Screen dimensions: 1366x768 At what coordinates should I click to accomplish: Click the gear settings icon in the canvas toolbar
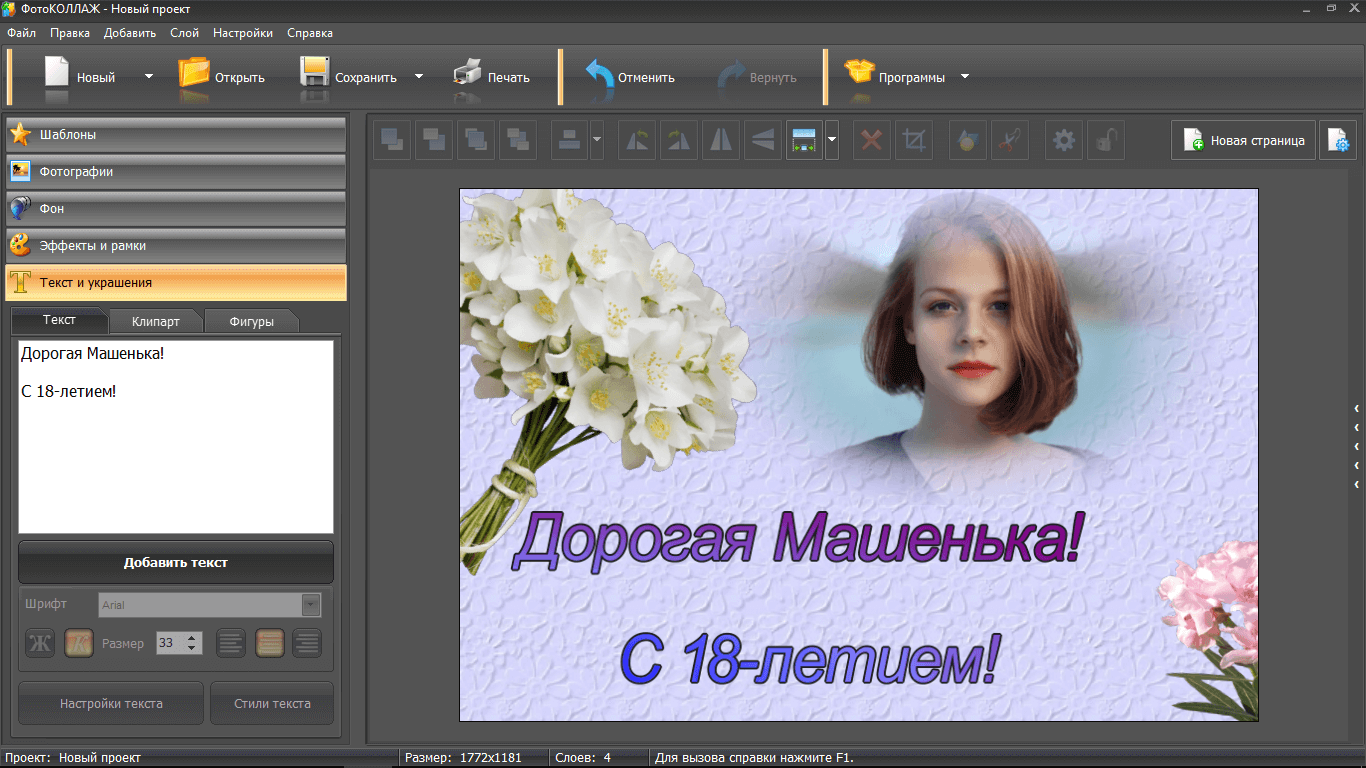tap(1064, 141)
